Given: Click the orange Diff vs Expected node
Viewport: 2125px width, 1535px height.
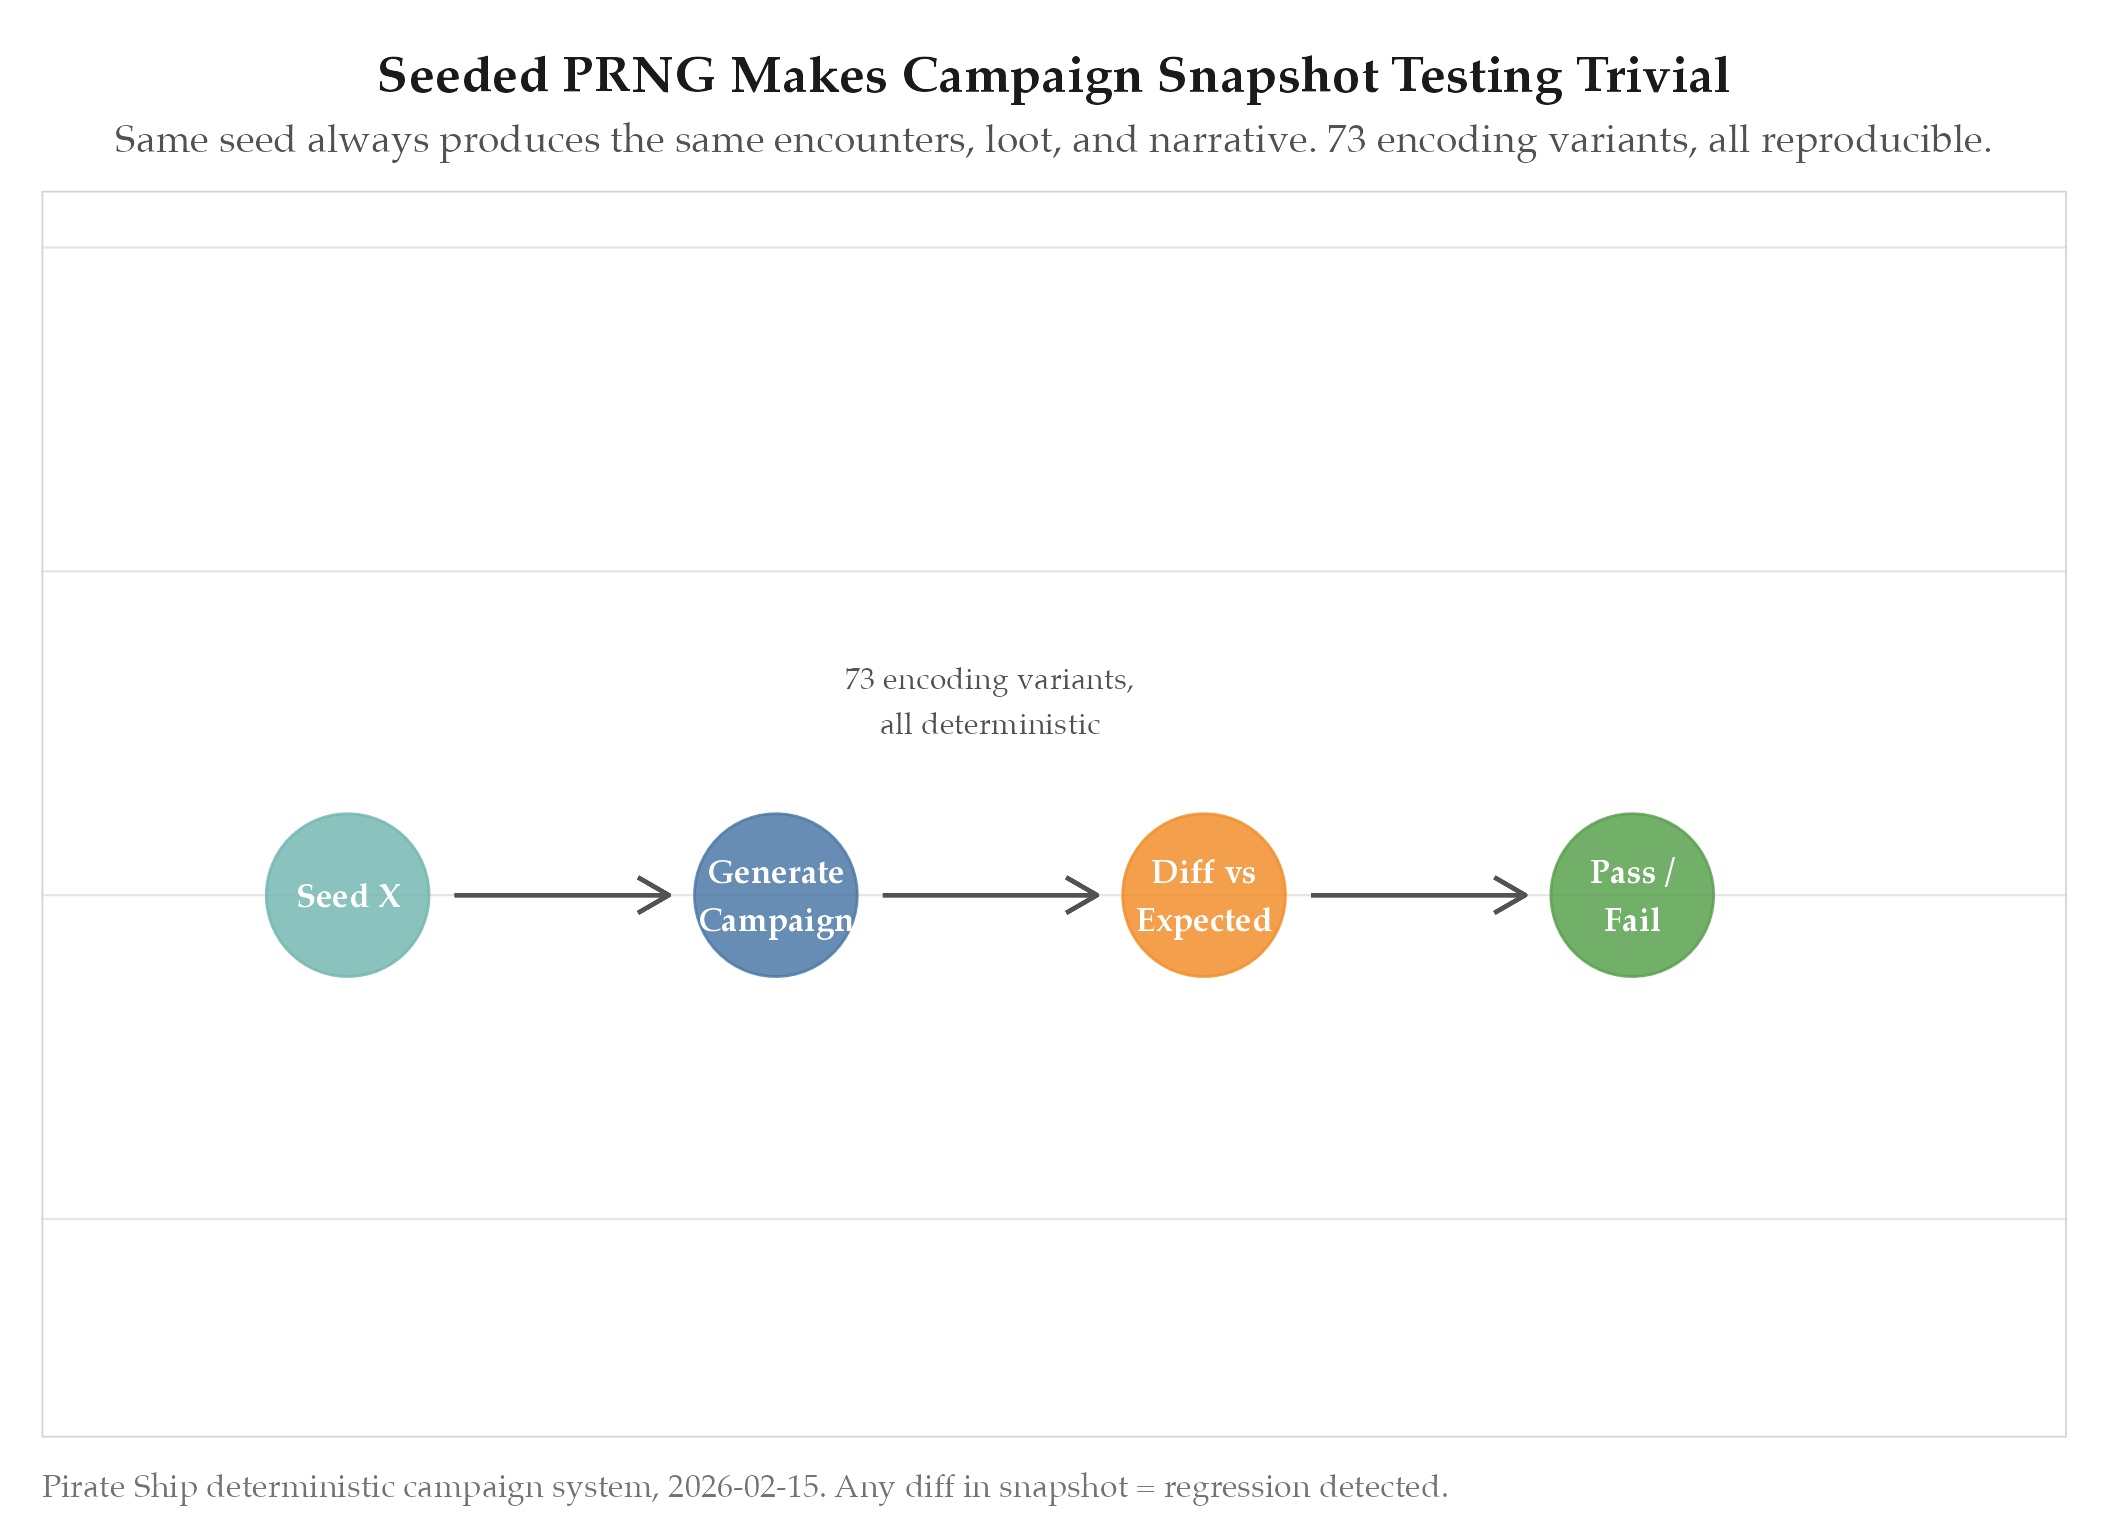Looking at the screenshot, I should pos(1203,895).
